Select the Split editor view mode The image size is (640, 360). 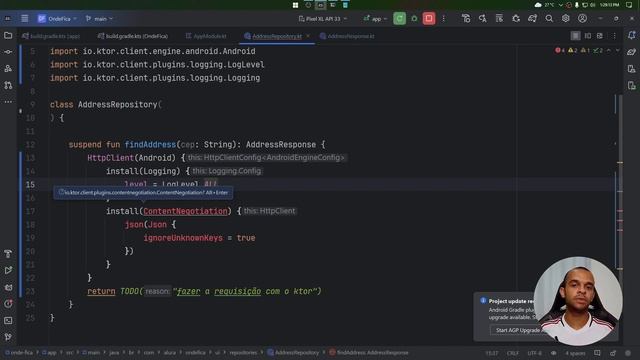pos(588,36)
